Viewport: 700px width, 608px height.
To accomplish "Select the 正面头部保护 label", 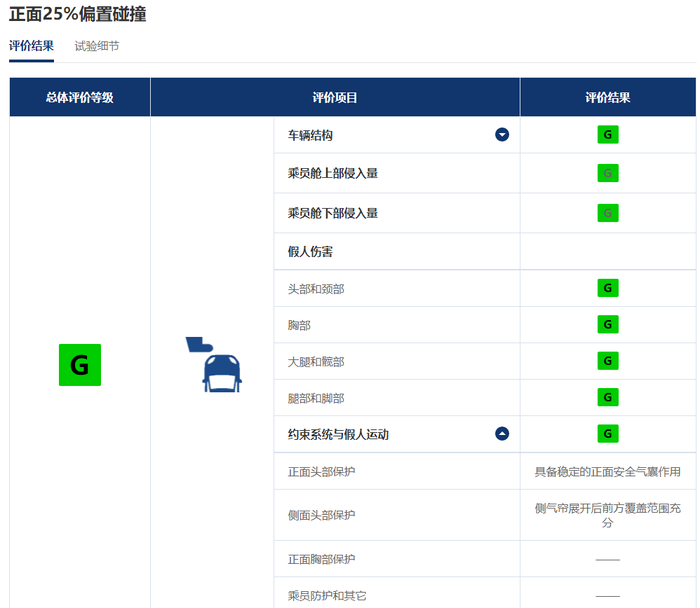I will click(321, 471).
